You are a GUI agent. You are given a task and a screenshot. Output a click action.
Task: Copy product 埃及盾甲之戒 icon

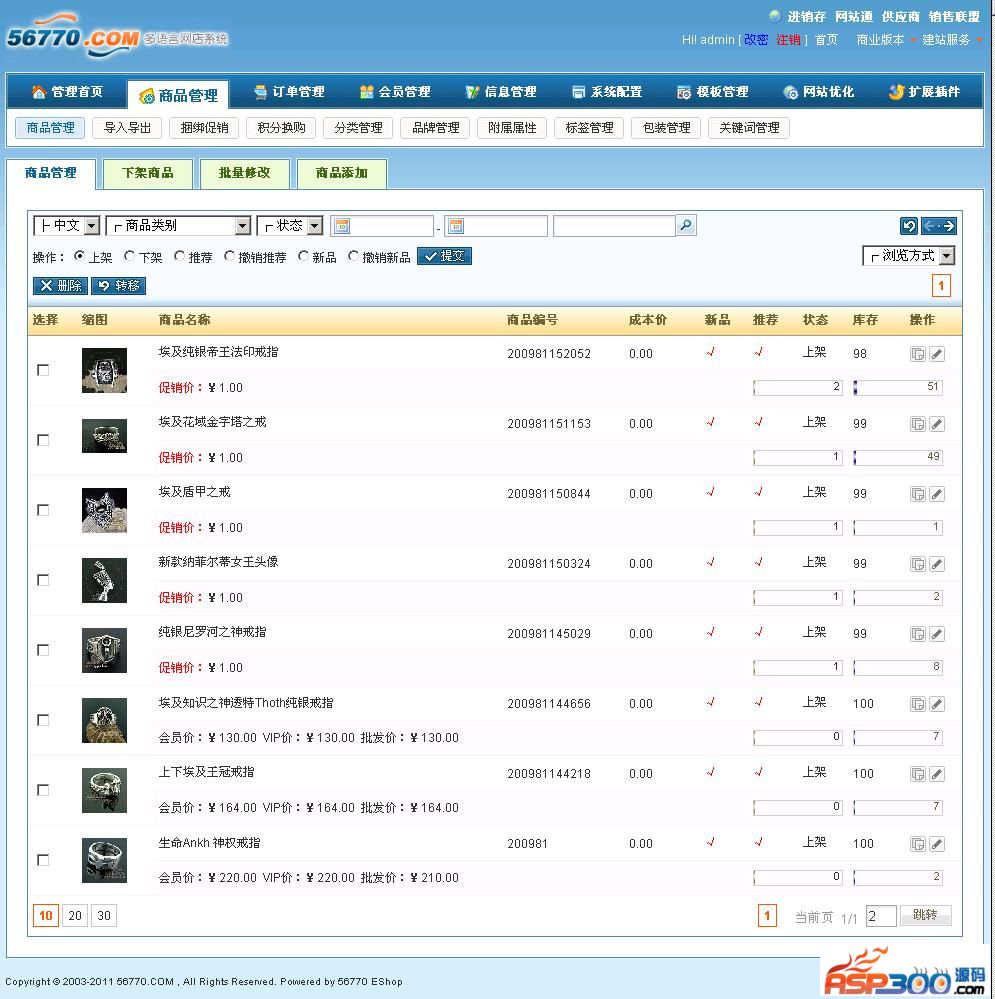coord(917,494)
